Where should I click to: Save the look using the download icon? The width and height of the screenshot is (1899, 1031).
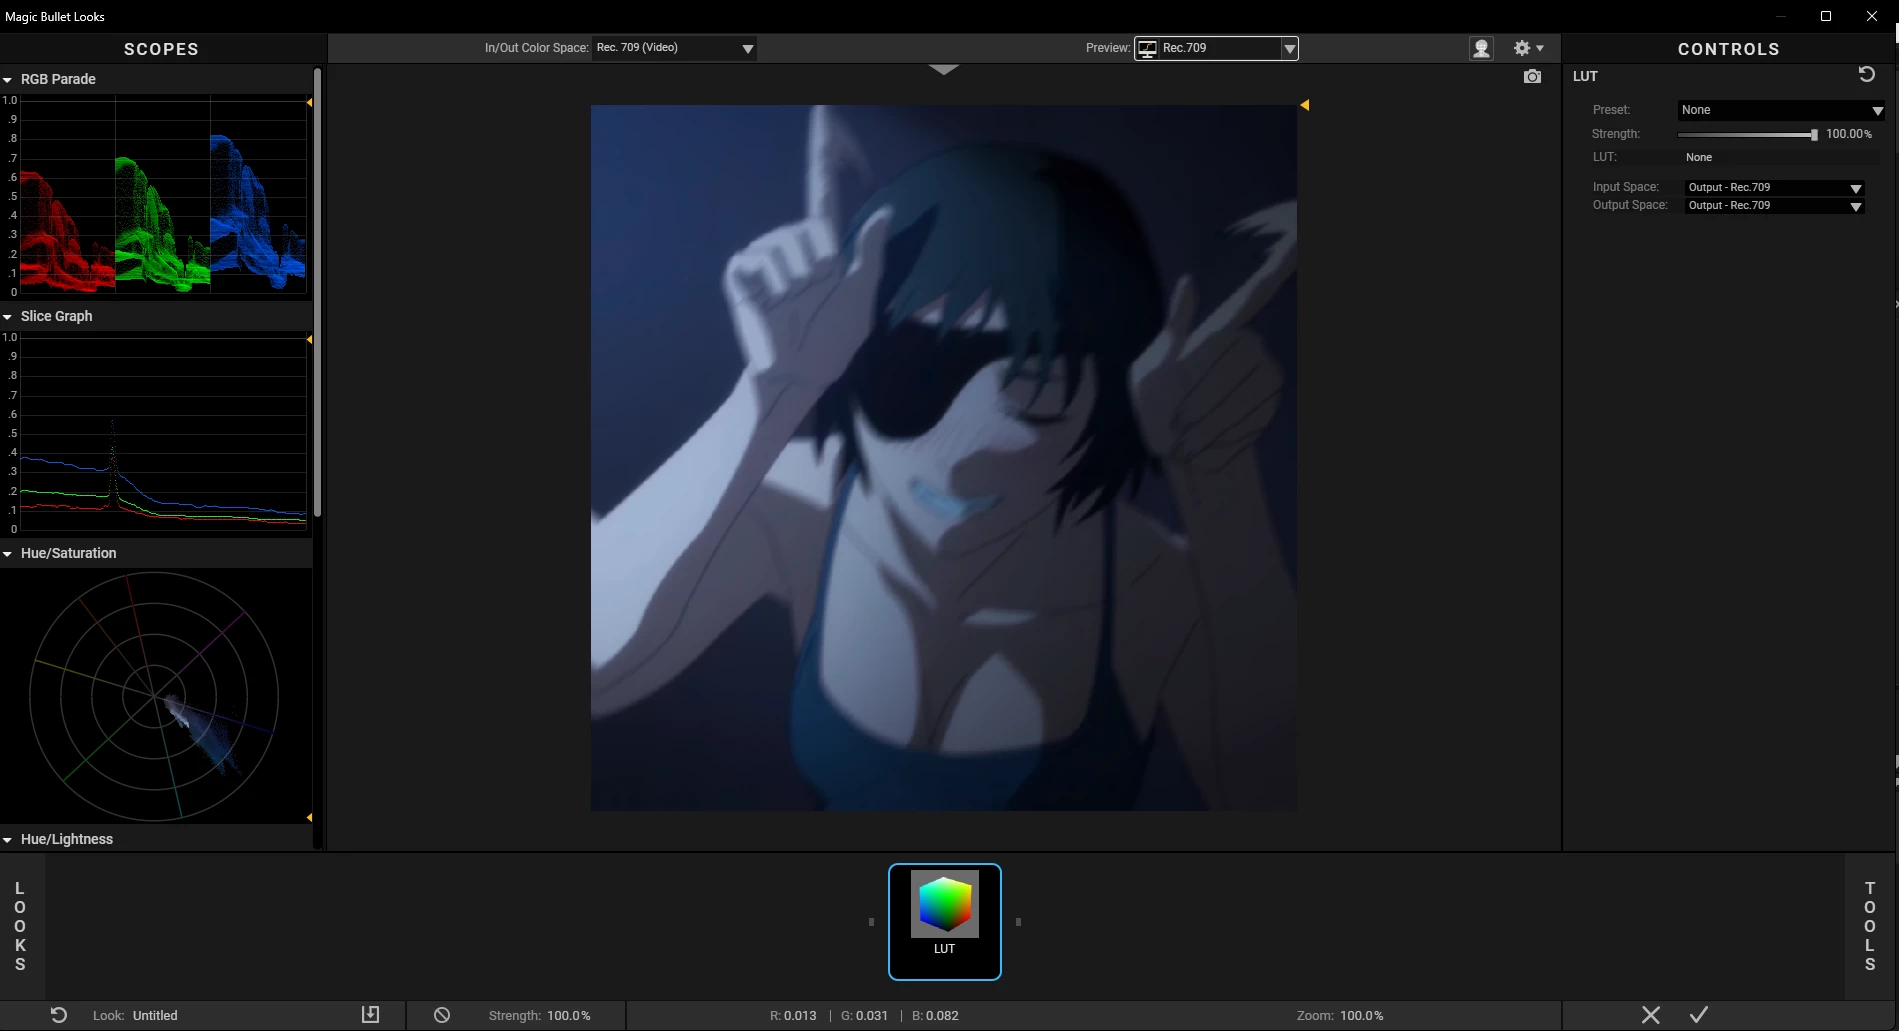tap(370, 1015)
